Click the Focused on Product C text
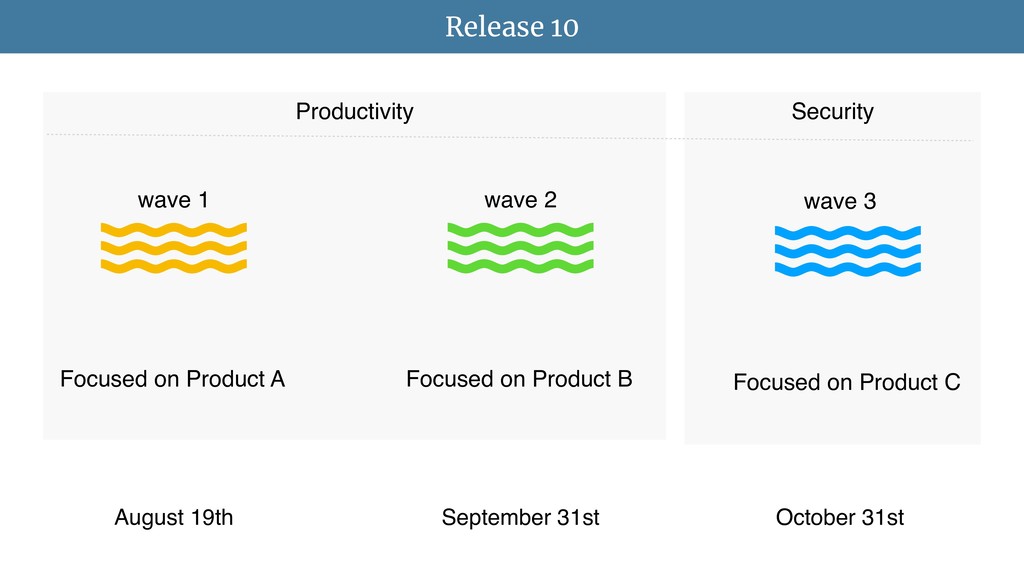This screenshot has width=1024, height=576. (846, 382)
